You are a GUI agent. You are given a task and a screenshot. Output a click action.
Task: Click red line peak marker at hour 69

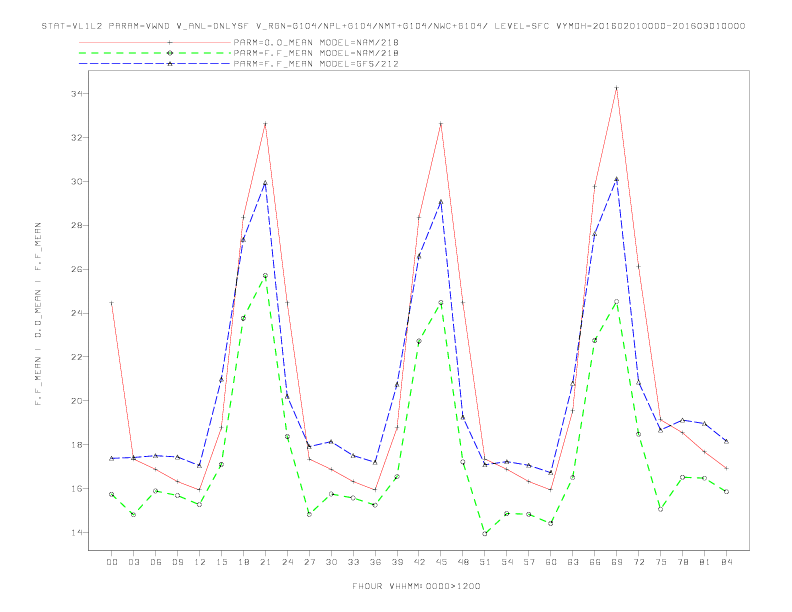click(x=616, y=88)
